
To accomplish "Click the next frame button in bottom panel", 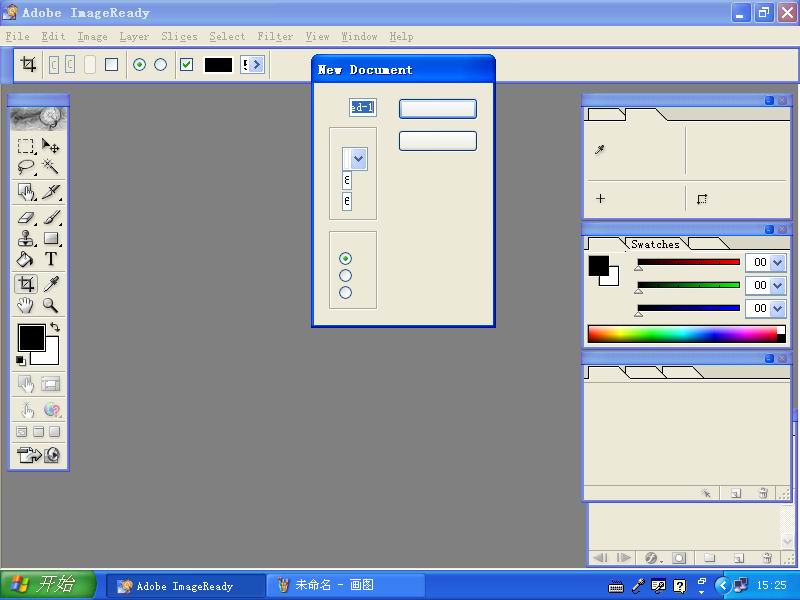I will click(623, 558).
